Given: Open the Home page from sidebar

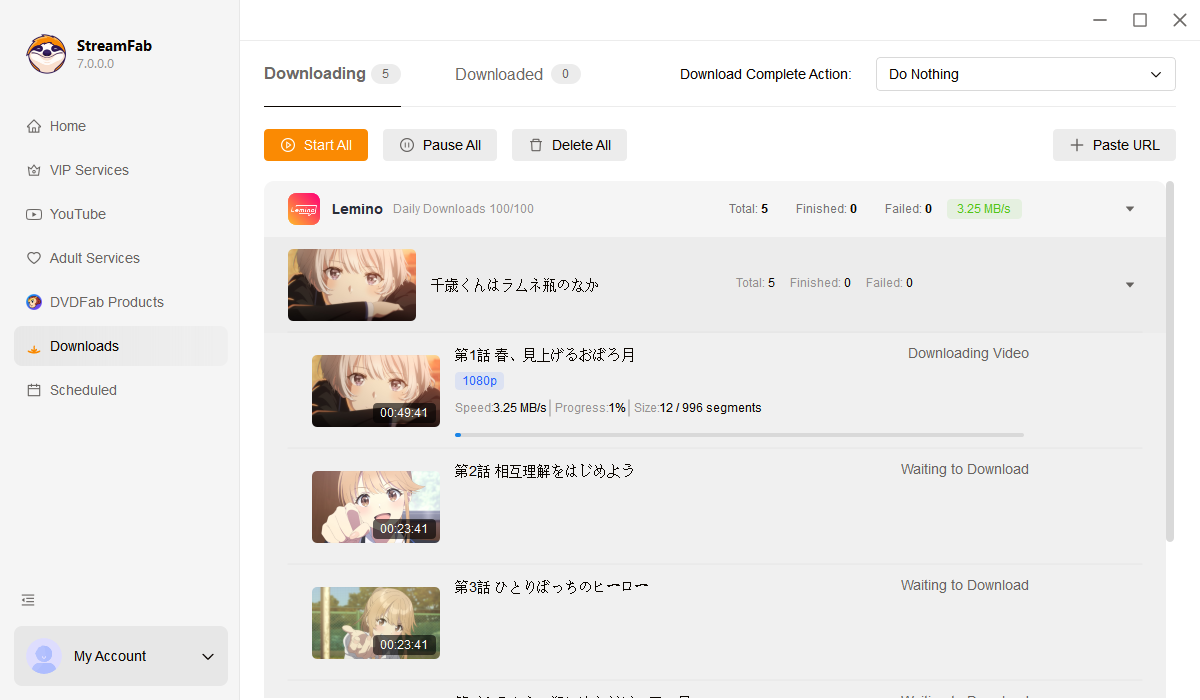Looking at the screenshot, I should pyautogui.click(x=67, y=126).
